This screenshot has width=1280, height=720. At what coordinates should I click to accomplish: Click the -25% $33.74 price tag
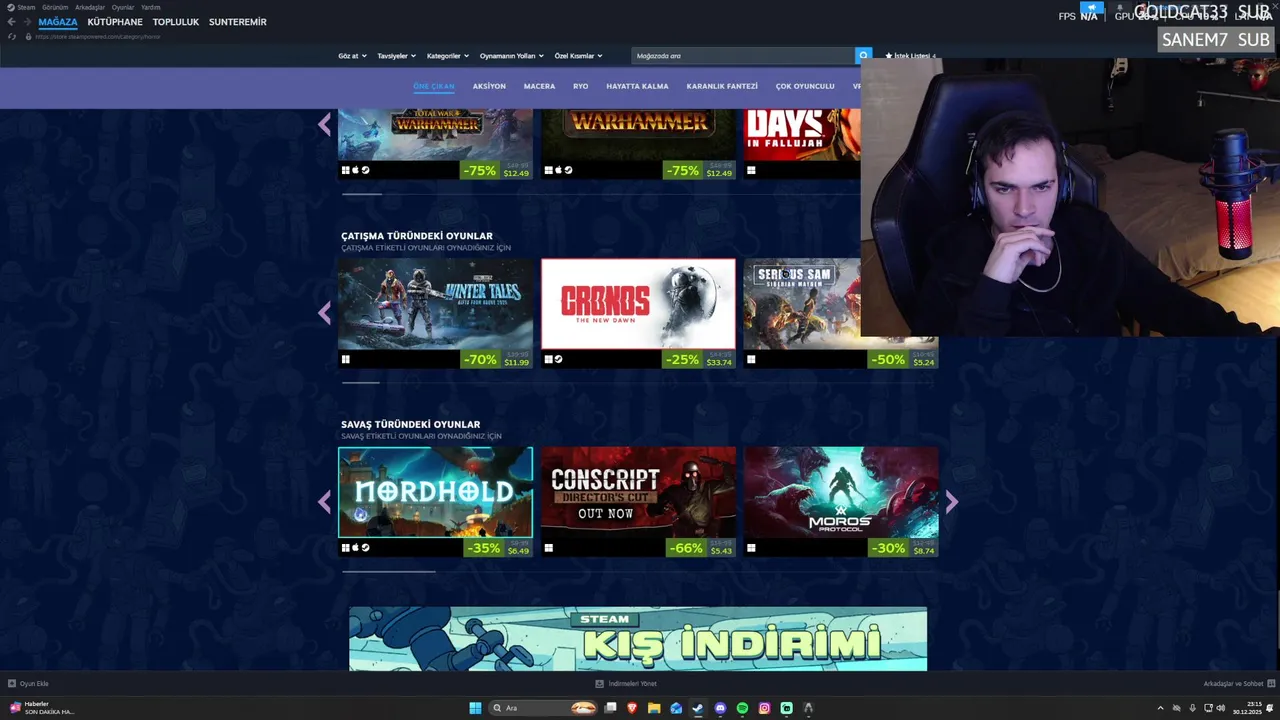tap(700, 359)
